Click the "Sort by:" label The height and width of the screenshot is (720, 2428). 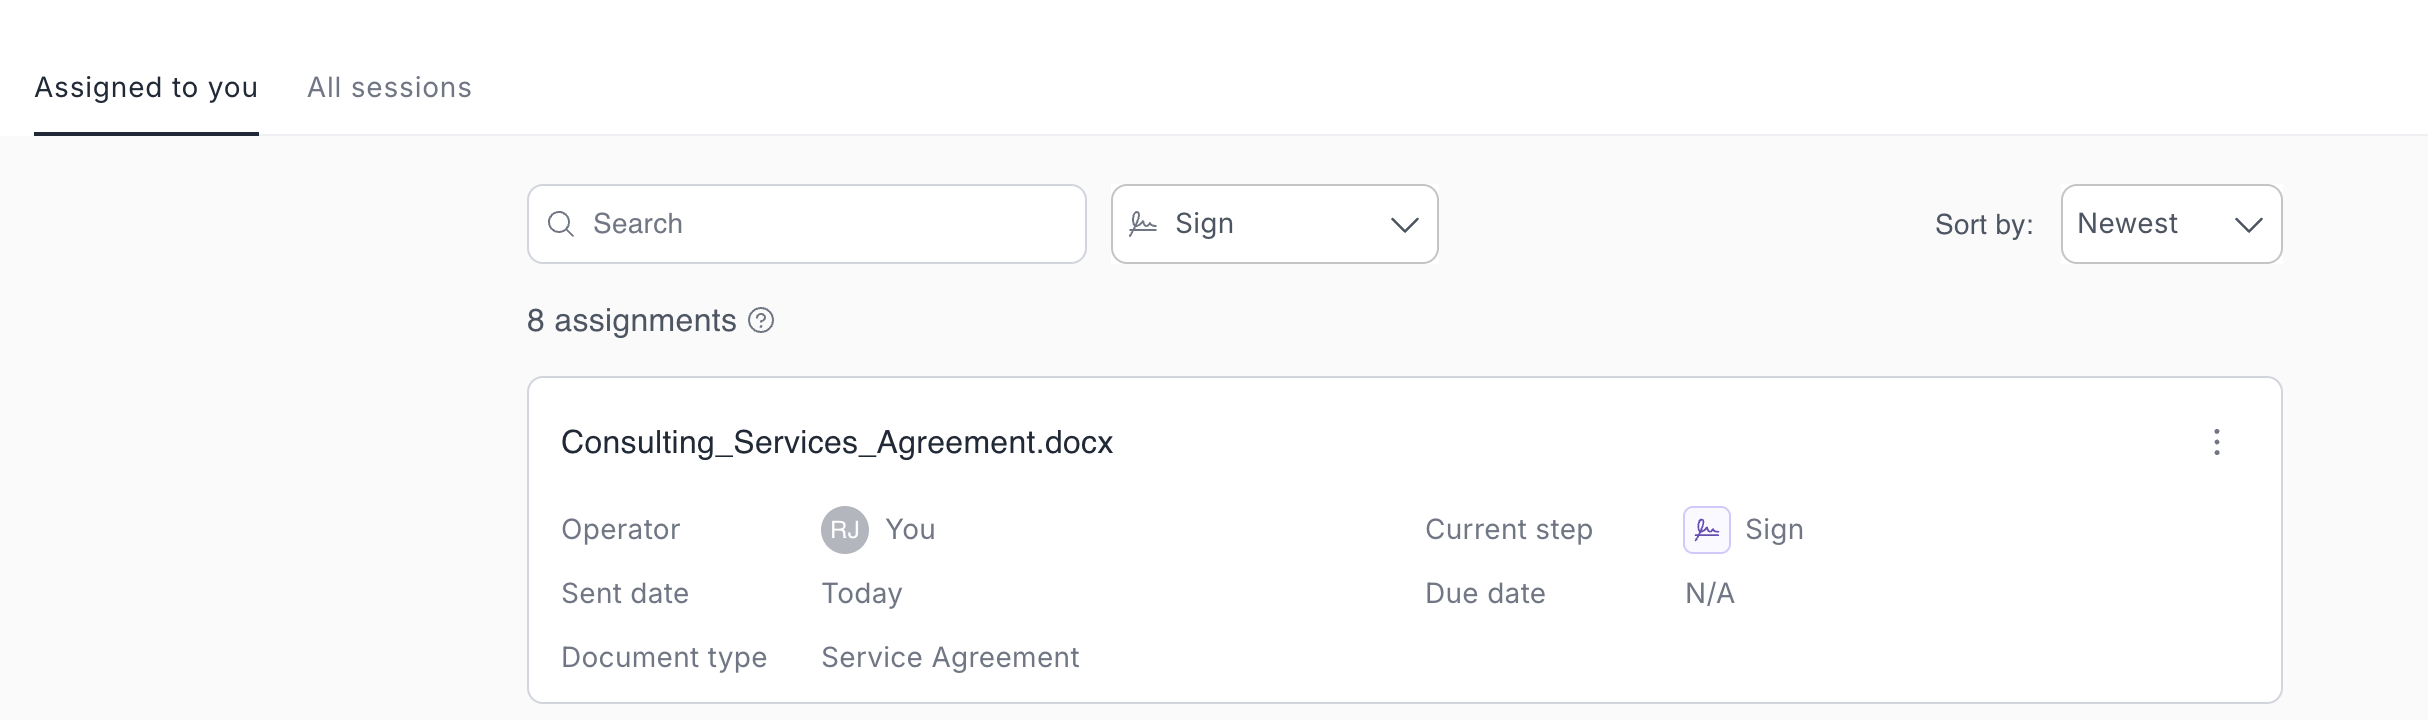pos(1984,225)
